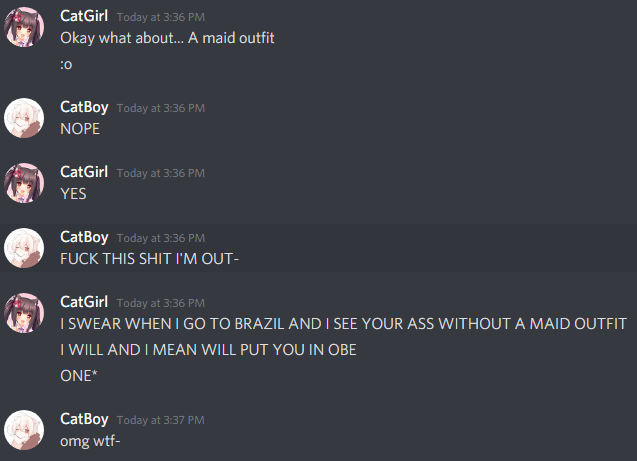Image resolution: width=637 pixels, height=461 pixels.
Task: Click CatGirl username above YES message
Action: click(x=84, y=172)
